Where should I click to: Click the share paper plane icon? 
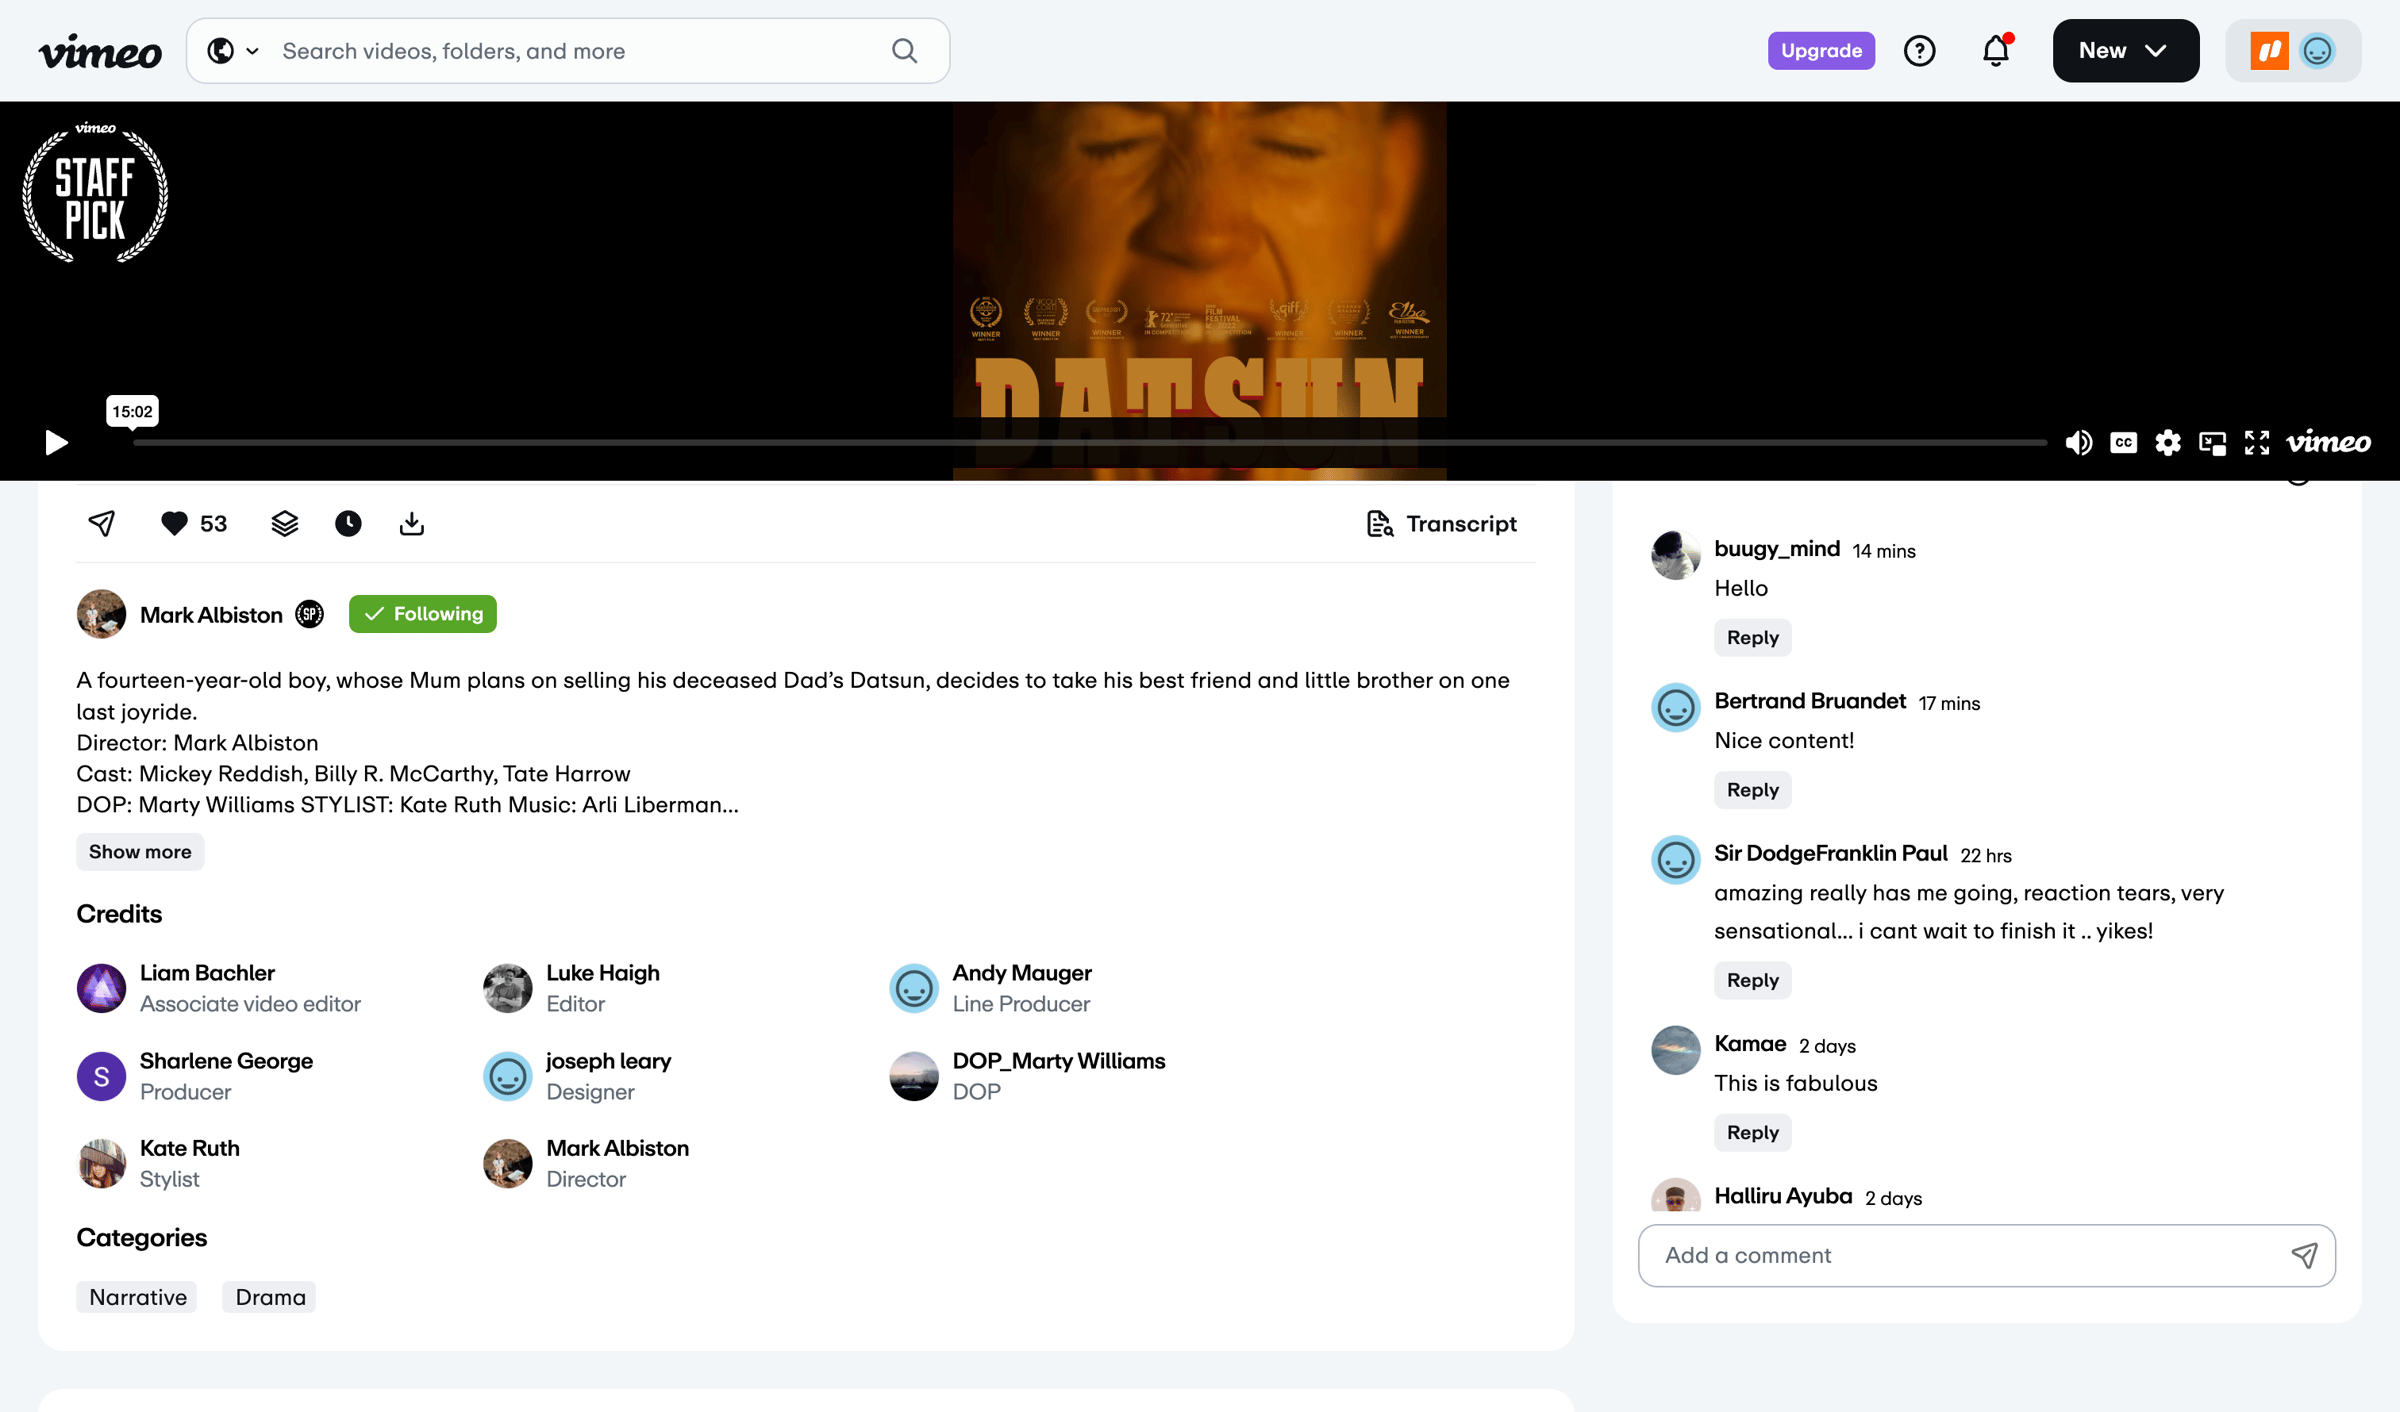point(102,523)
